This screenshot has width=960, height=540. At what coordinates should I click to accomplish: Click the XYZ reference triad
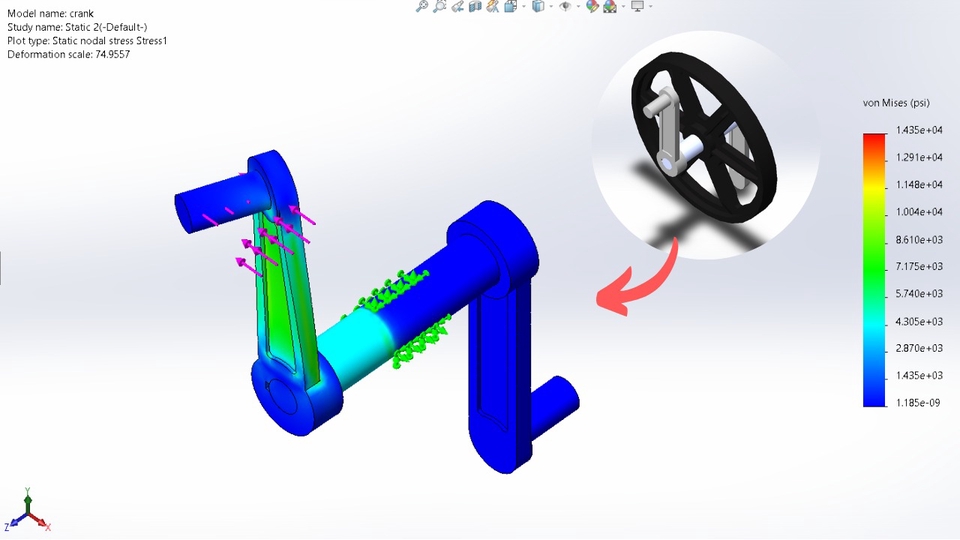pyautogui.click(x=28, y=511)
